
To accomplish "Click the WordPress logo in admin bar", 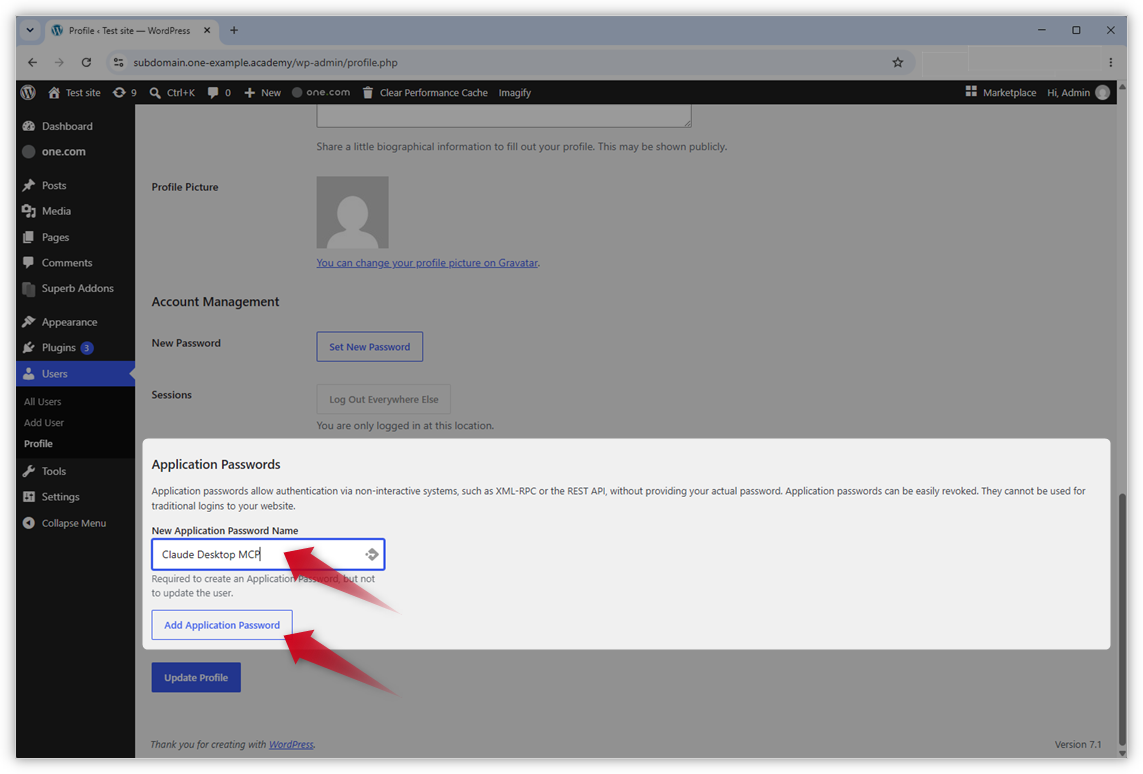I will (28, 93).
